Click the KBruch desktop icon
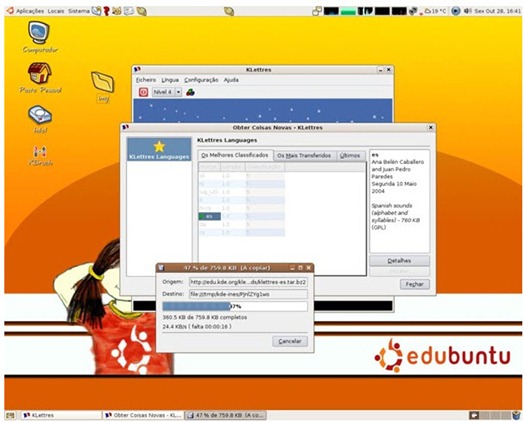 point(40,156)
